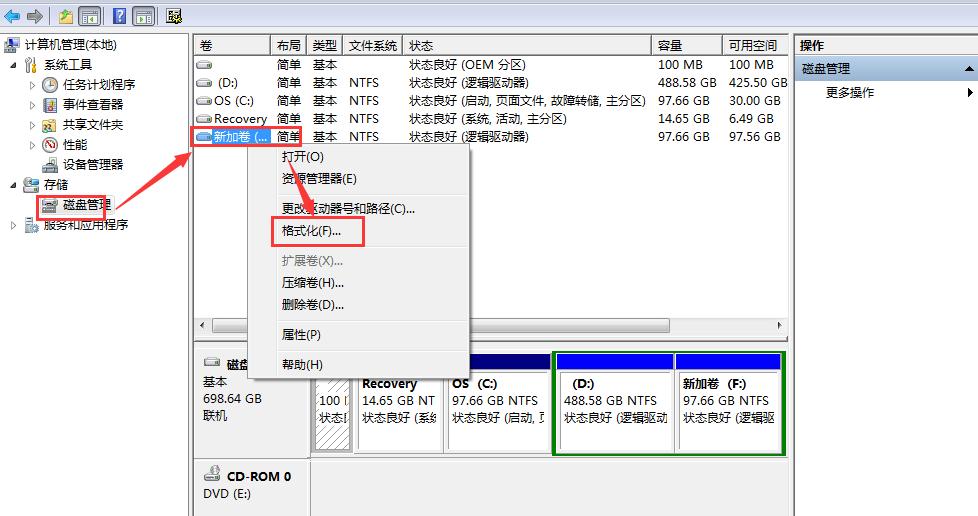Click the drive icon of the OS (C:) row
The width and height of the screenshot is (978, 516).
point(204,100)
